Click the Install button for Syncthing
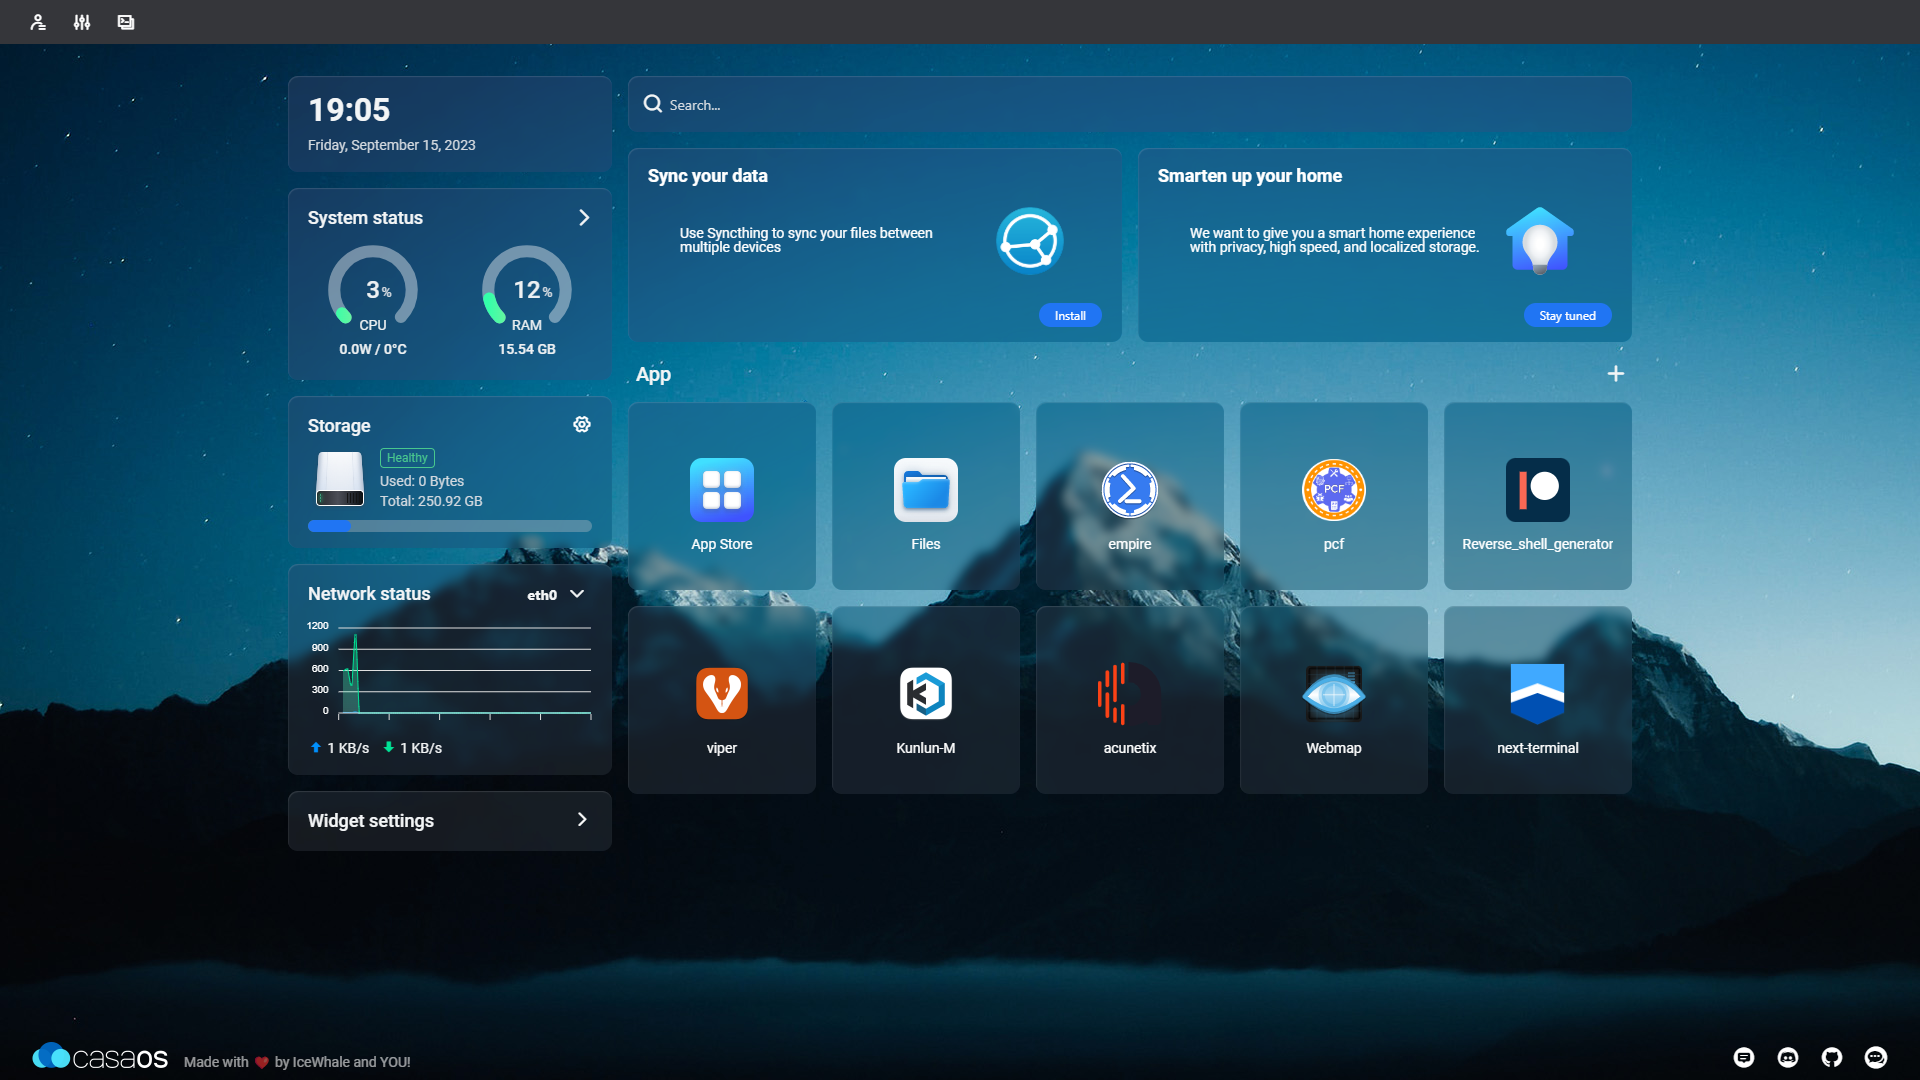This screenshot has width=1920, height=1080. (x=1069, y=316)
